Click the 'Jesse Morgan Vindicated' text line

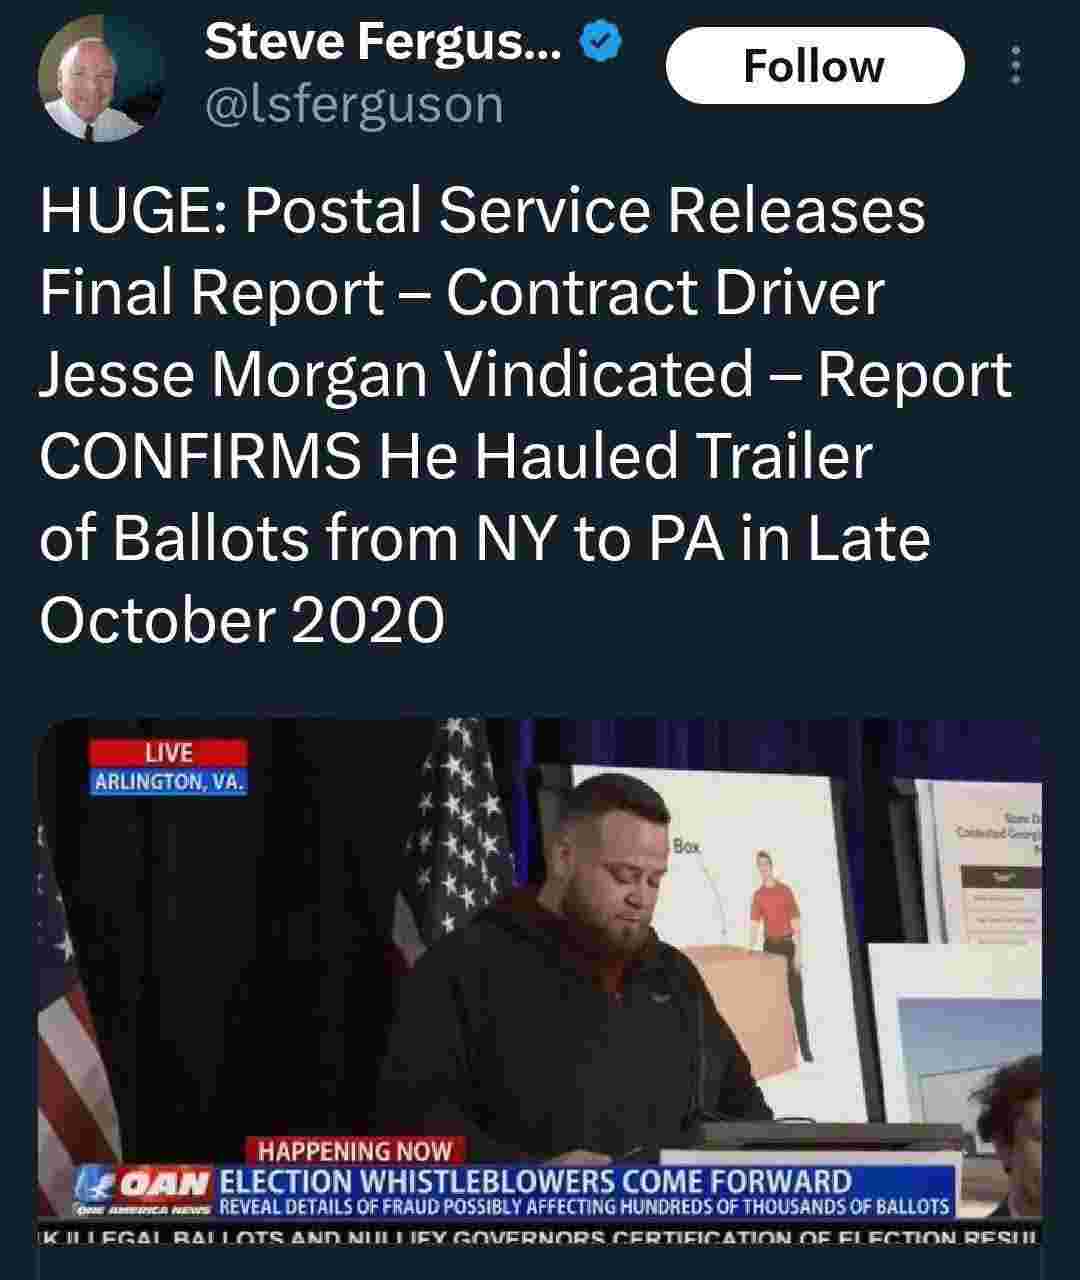pyautogui.click(x=396, y=374)
